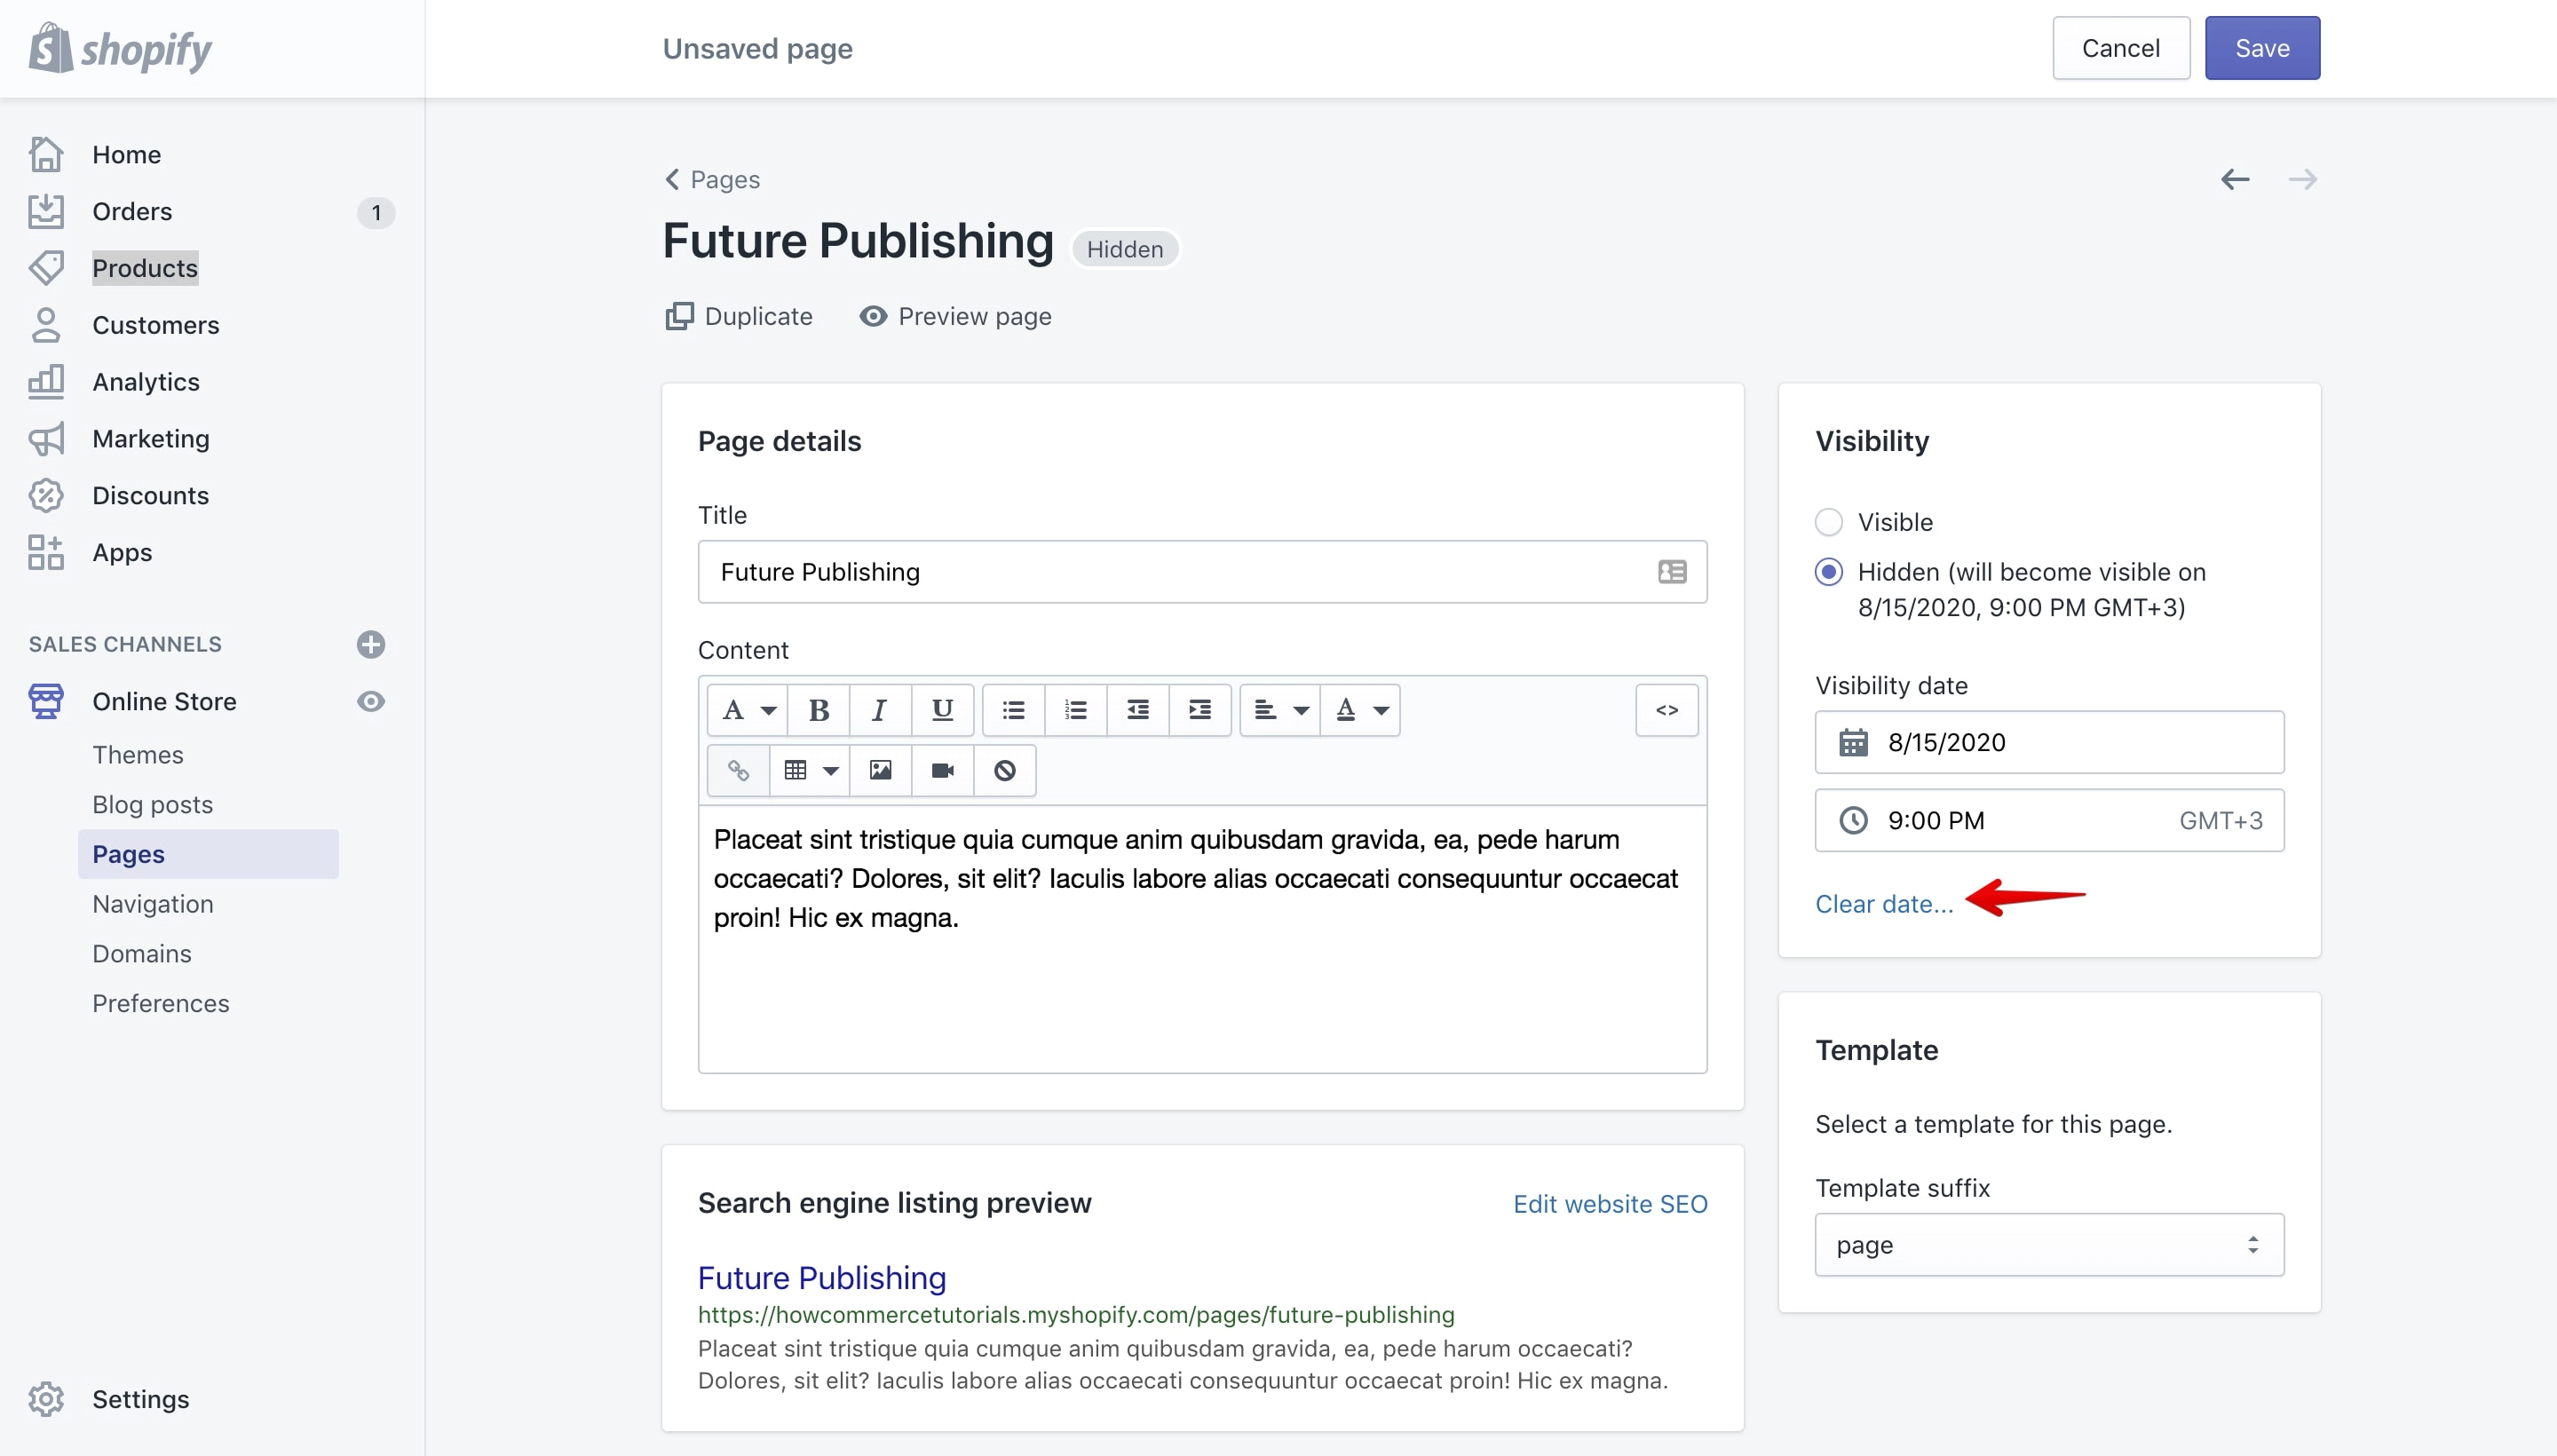Click Edit website SEO link
This screenshot has width=2557, height=1456.
1610,1204
